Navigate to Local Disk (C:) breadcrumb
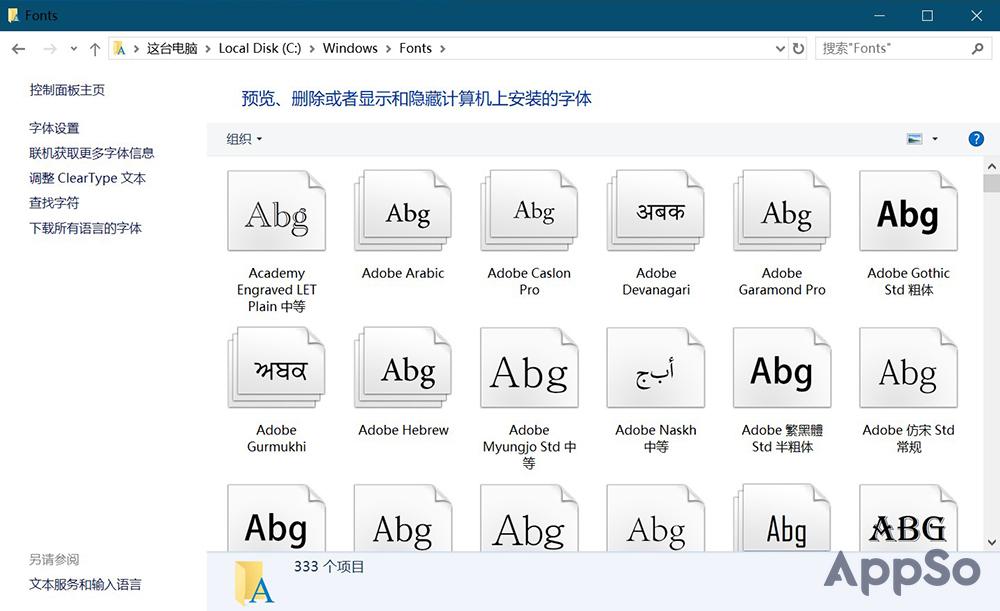 260,48
